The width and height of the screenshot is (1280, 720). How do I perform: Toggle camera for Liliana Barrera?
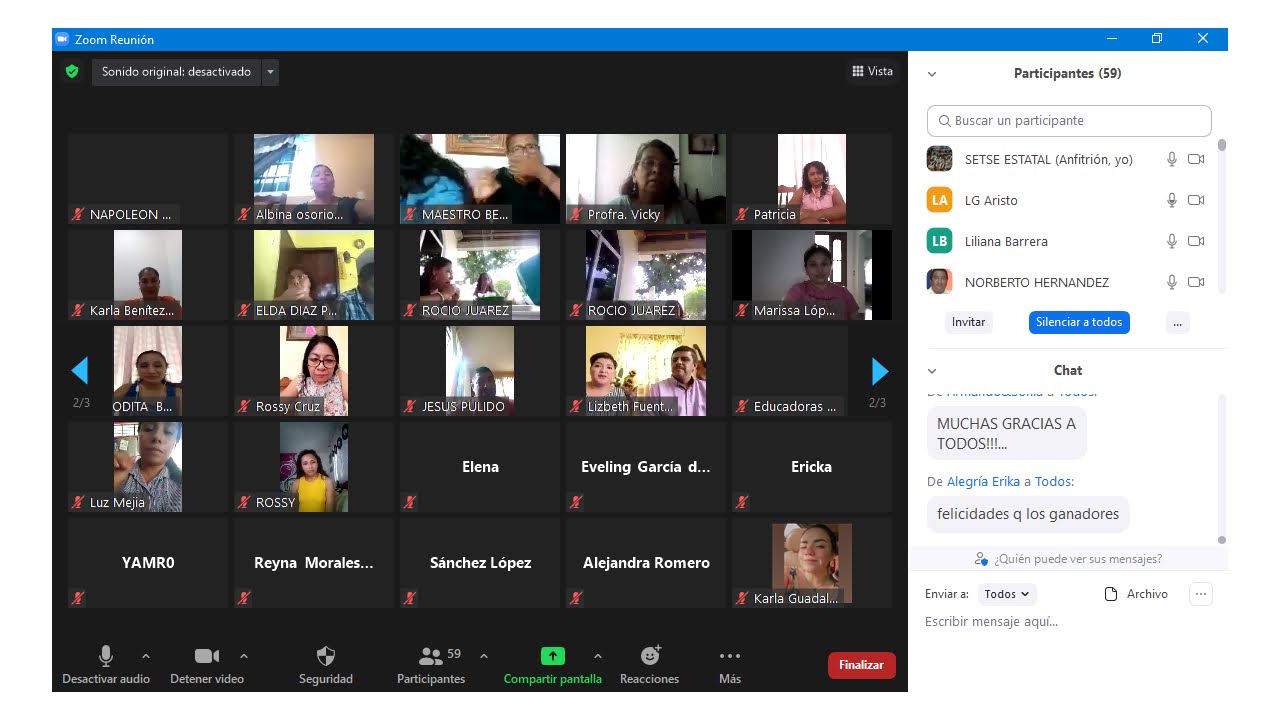pos(1196,241)
